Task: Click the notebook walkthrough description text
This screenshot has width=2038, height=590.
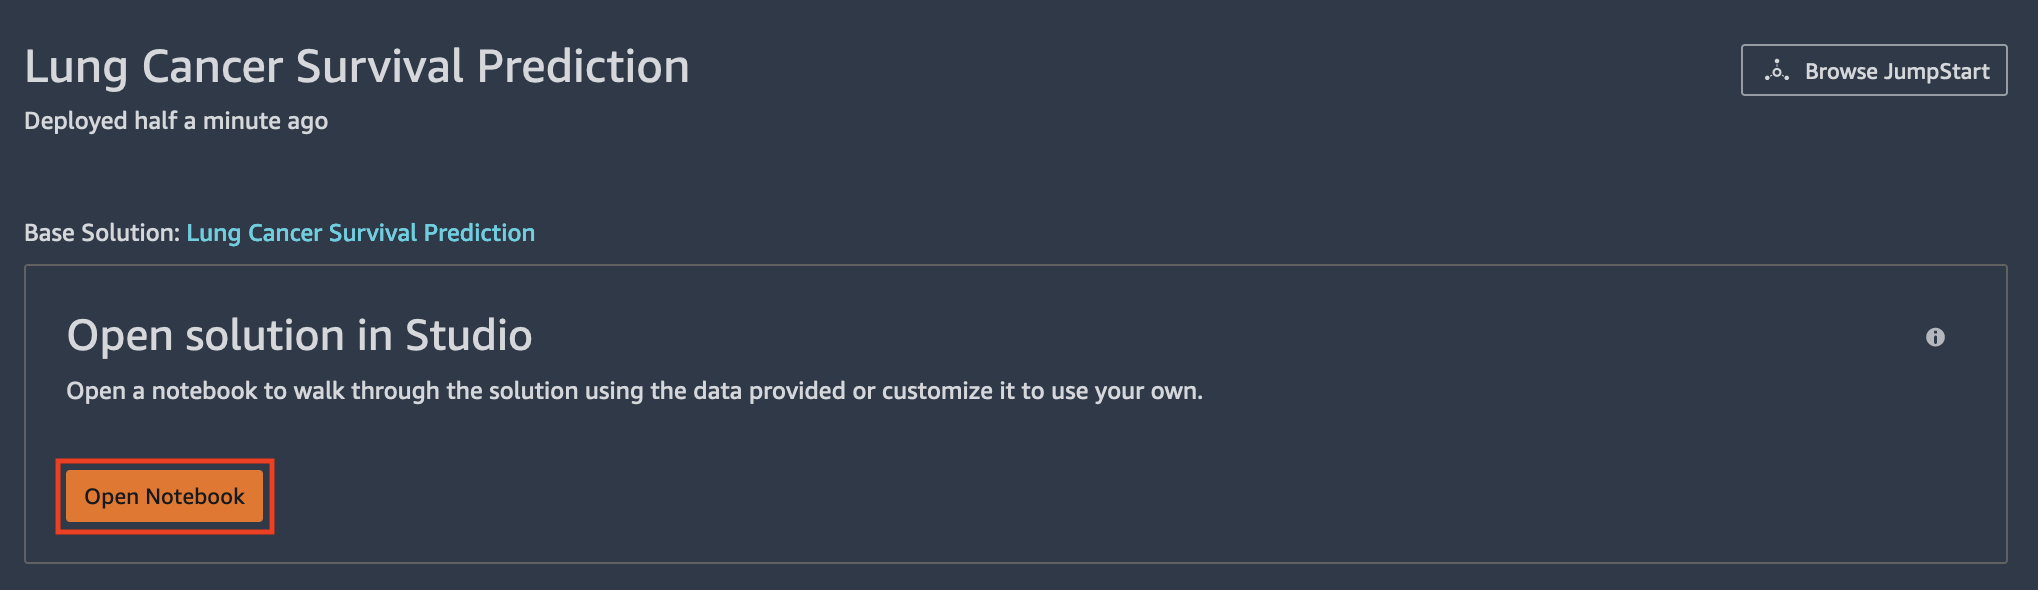Action: pos(635,391)
